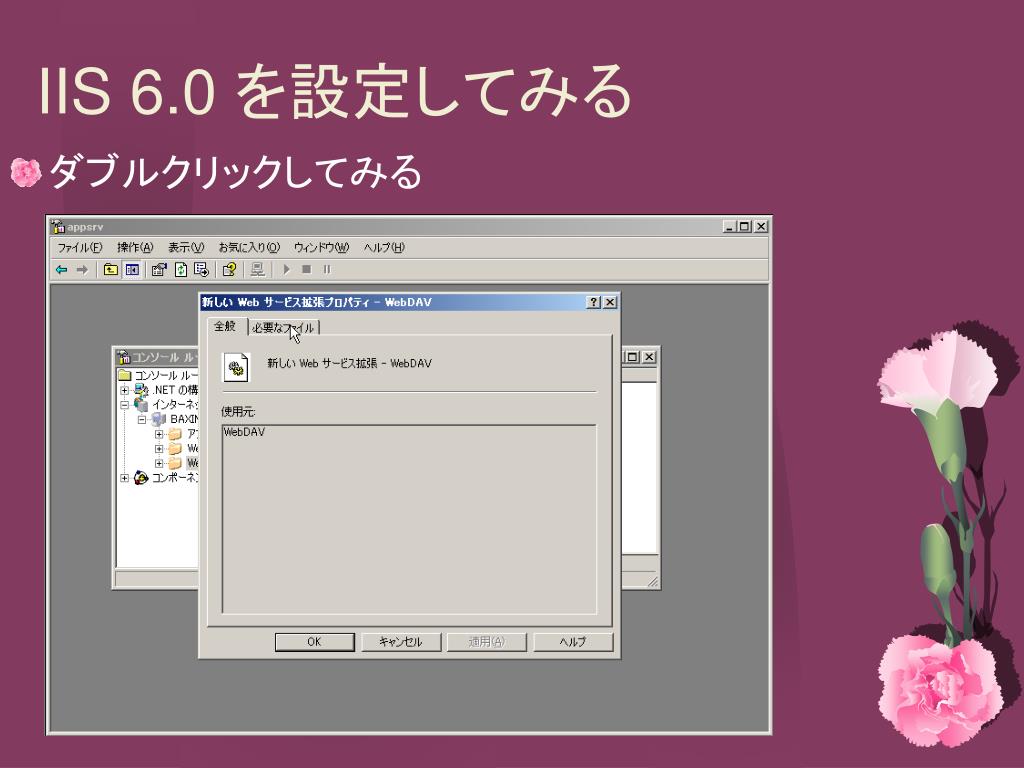Click the Stop service square icon

[x=306, y=270]
